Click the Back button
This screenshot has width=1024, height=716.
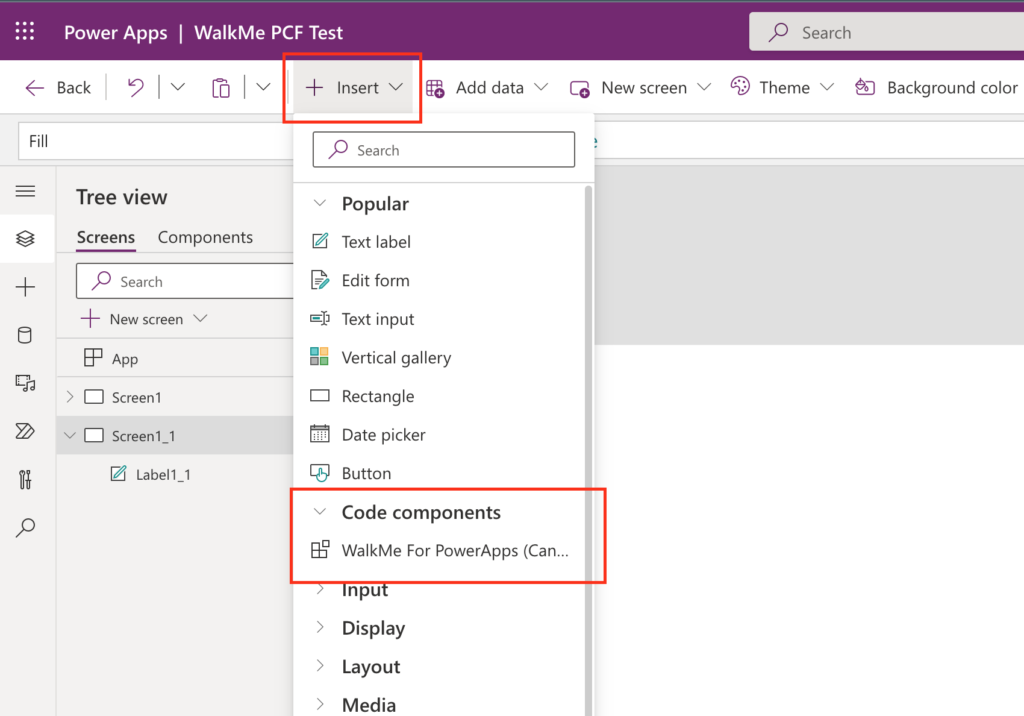[x=57, y=87]
